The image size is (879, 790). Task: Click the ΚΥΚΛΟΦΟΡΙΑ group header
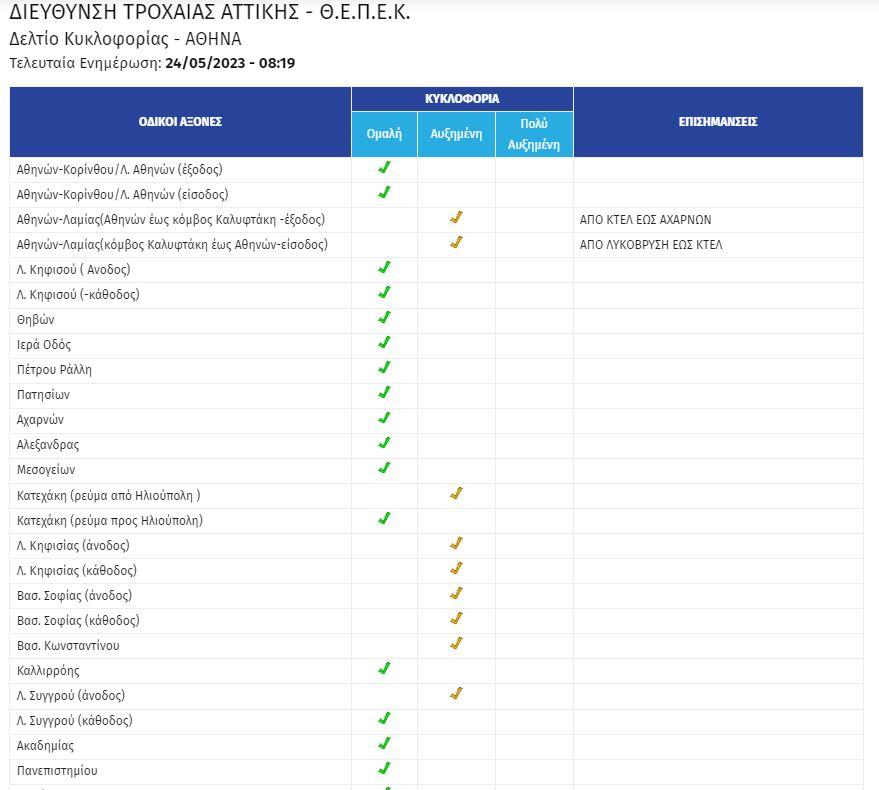pos(462,99)
